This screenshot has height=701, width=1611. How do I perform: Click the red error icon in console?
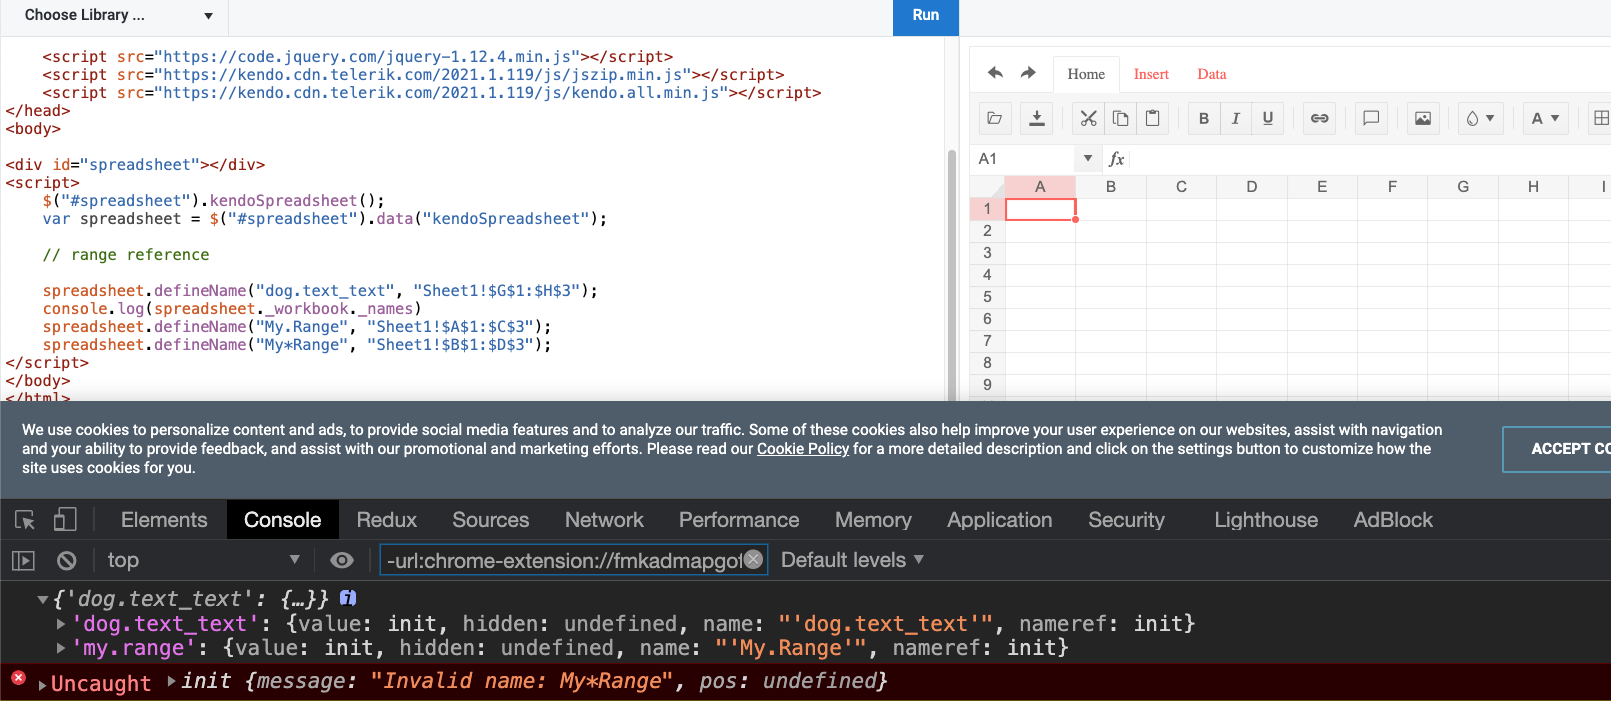point(18,678)
